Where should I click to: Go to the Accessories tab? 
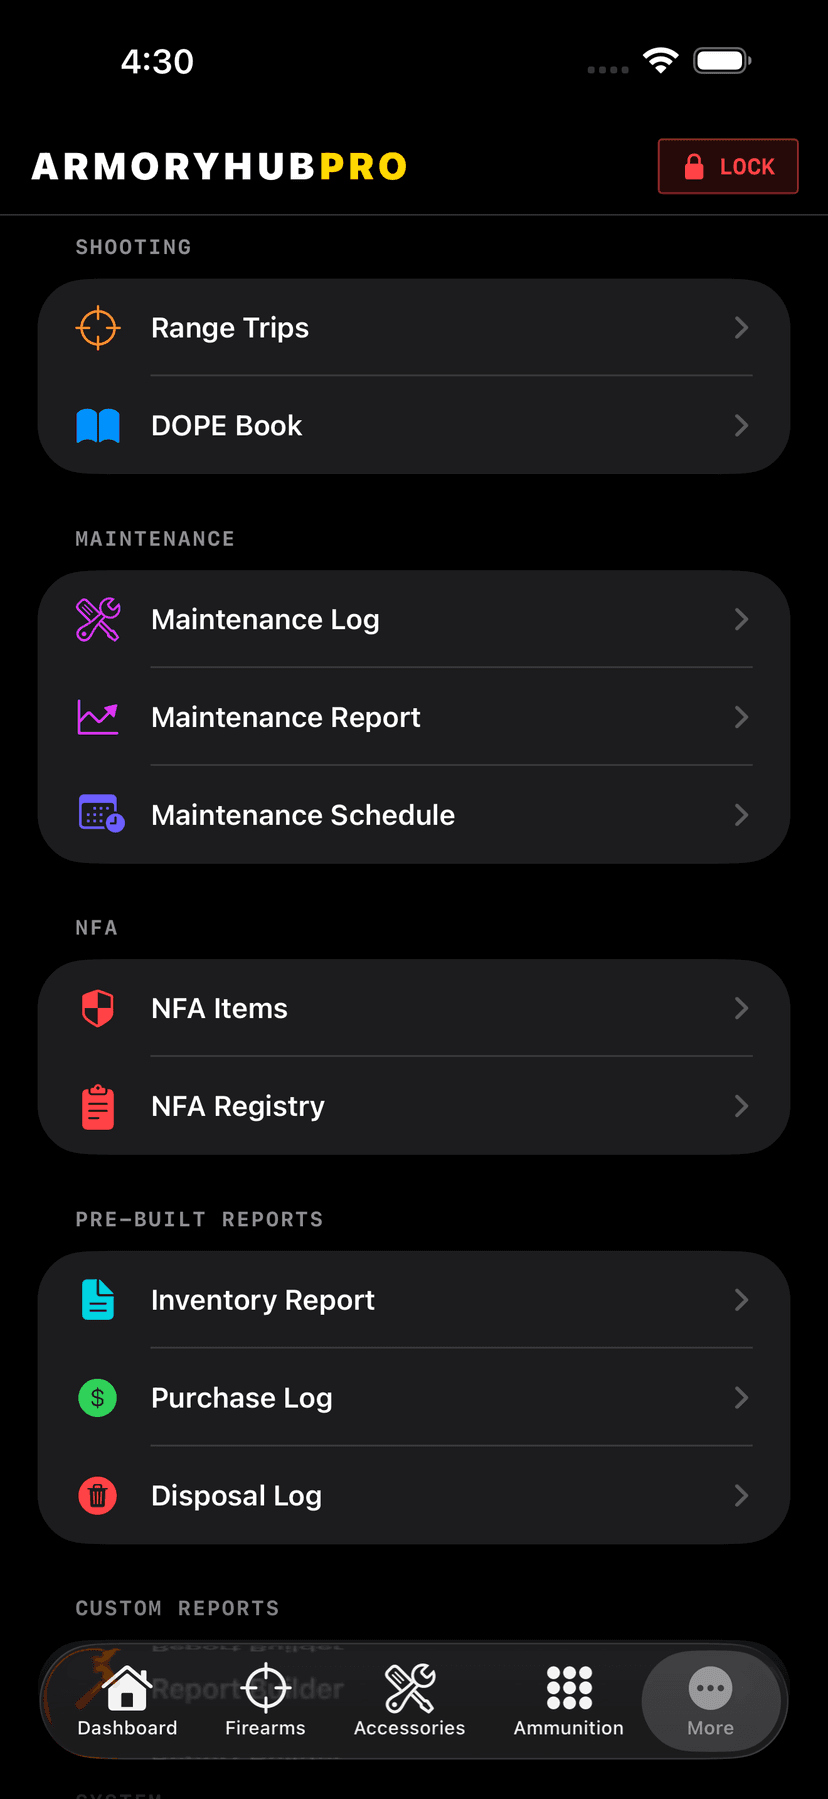point(409,1700)
